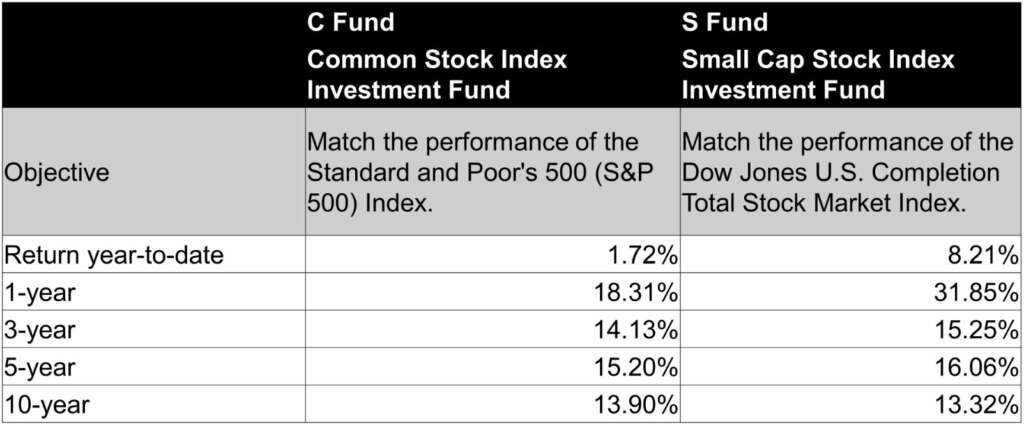Select the C Fund header cell
This screenshot has width=1024, height=425.
(492, 55)
